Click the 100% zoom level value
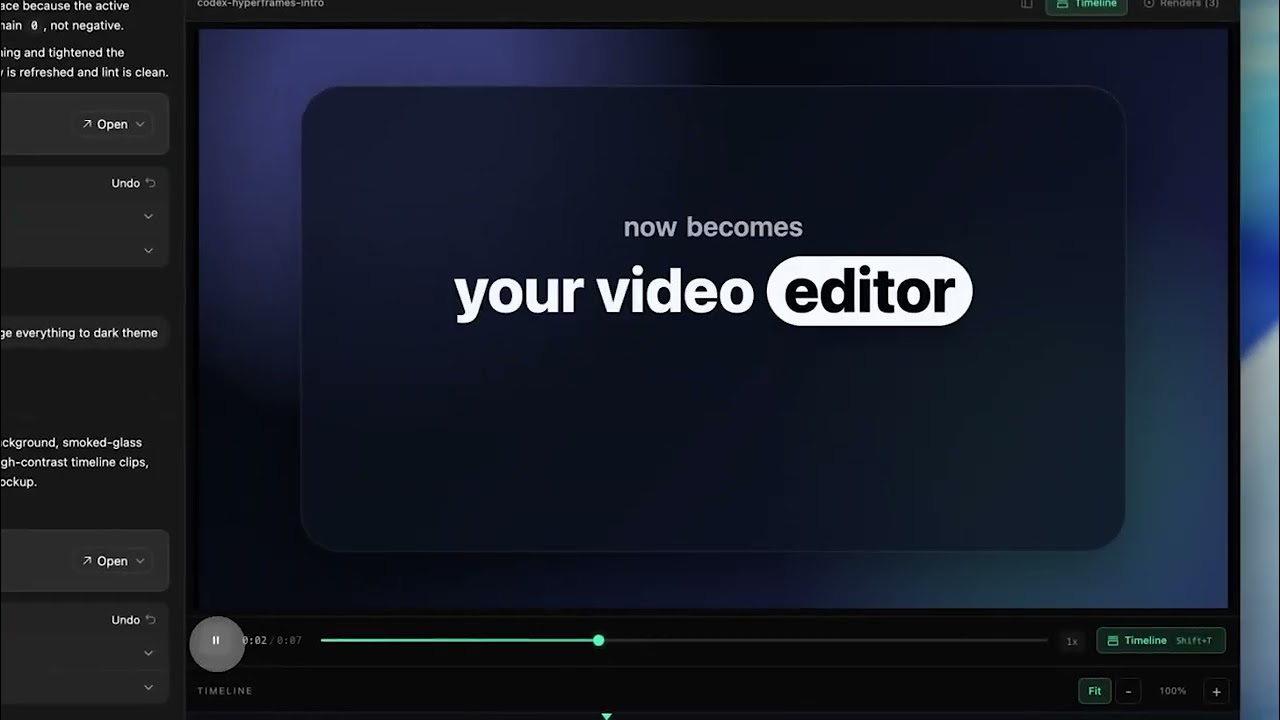 pyautogui.click(x=1172, y=691)
